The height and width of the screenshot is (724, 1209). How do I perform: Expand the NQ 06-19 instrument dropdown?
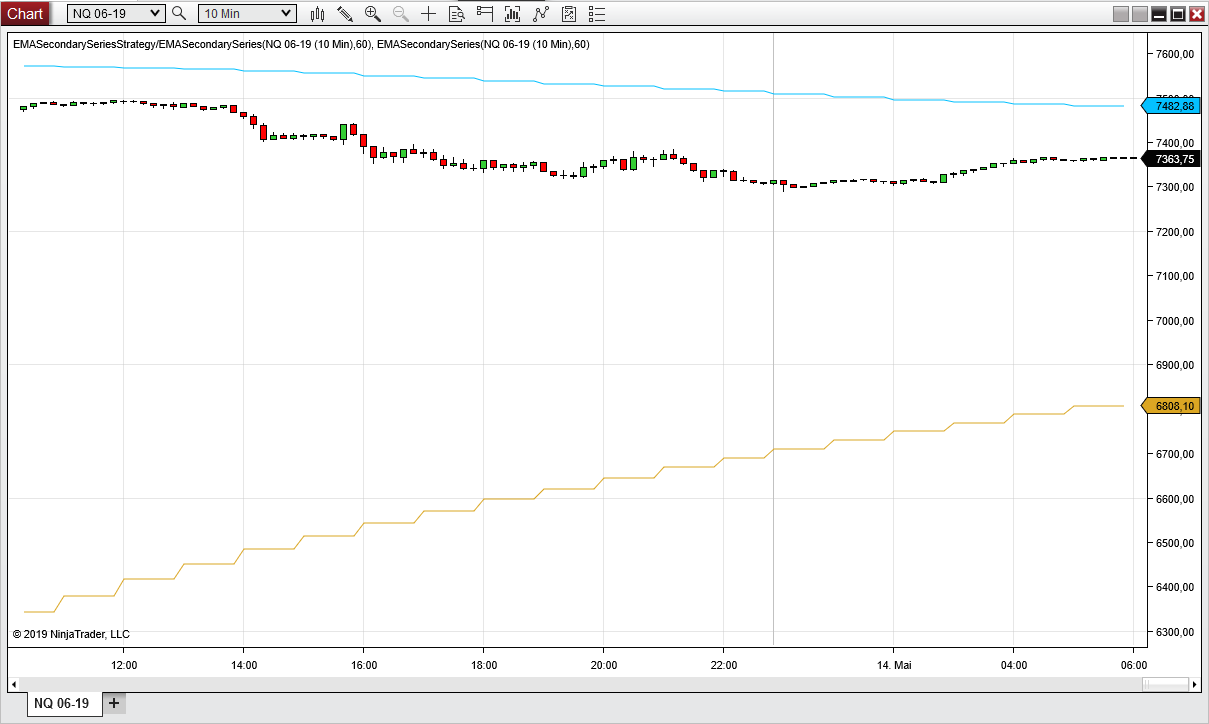115,13
